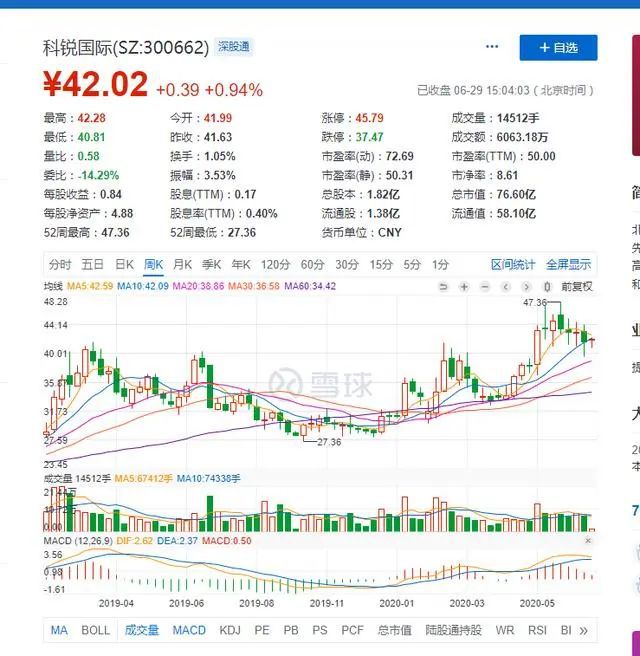Viewport: 640px width, 656px height.
Task: Click the volume MA10:74338手 label
Action: pyautogui.click(x=208, y=478)
